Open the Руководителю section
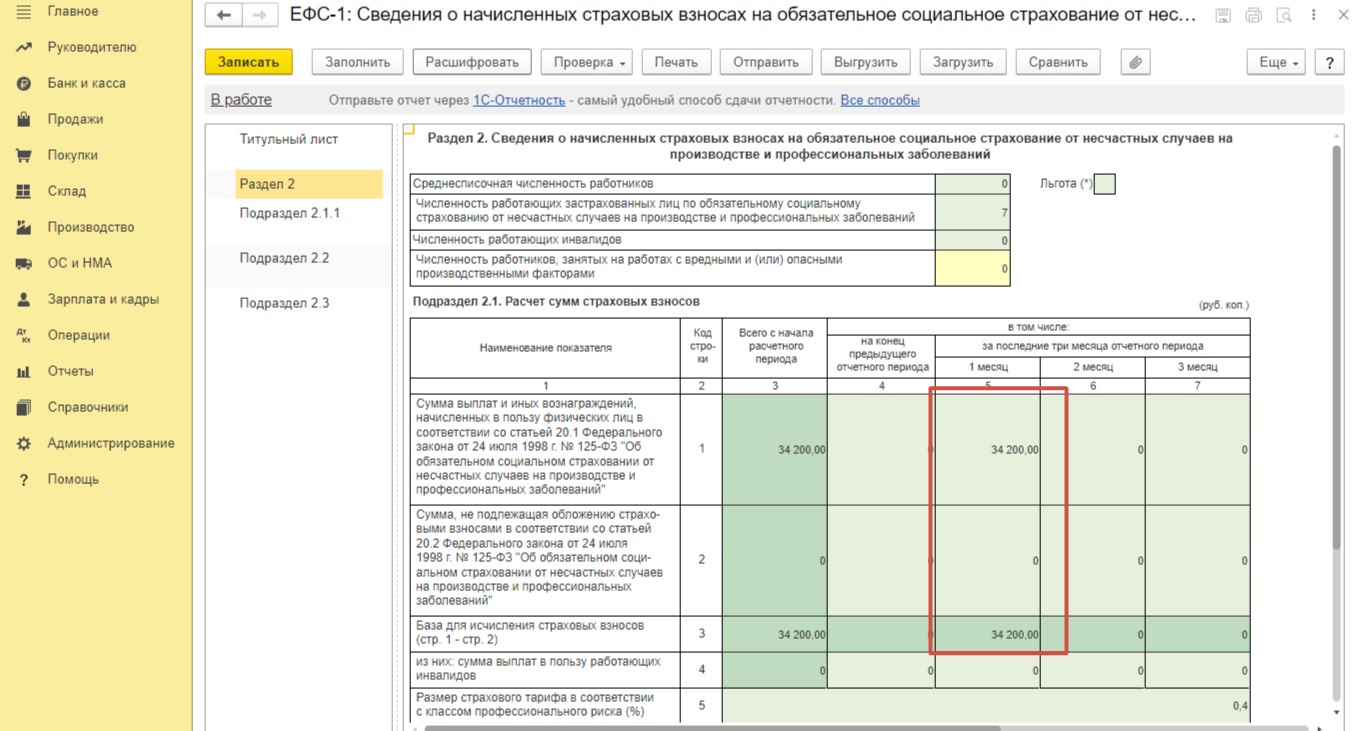This screenshot has width=1361, height=731. [x=91, y=47]
